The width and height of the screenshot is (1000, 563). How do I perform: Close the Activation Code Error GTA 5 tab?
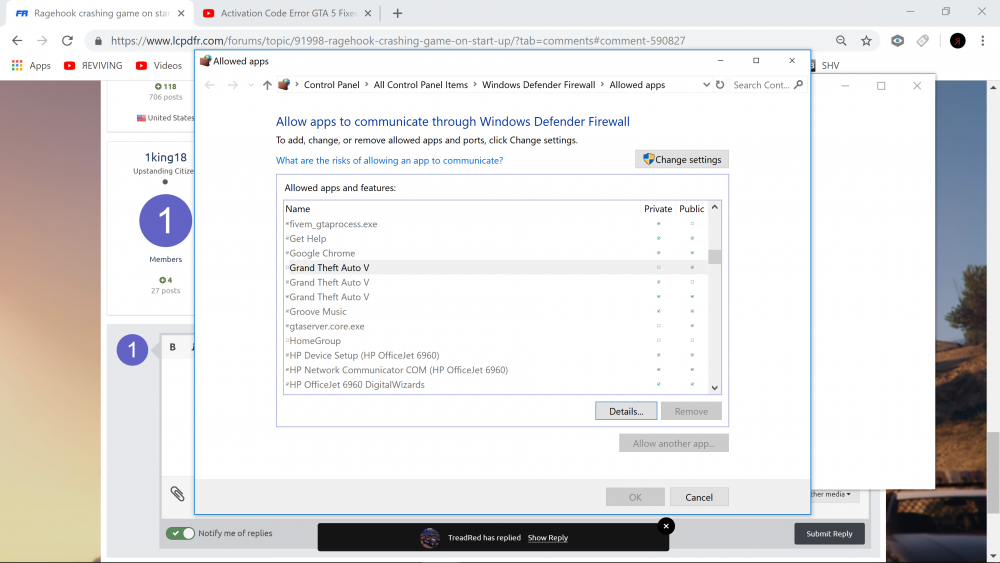tap(367, 13)
